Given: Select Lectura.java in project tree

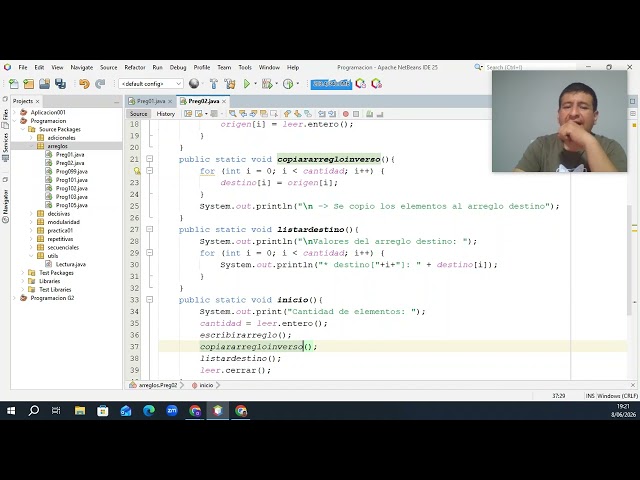Looking at the screenshot, I should [71, 264].
